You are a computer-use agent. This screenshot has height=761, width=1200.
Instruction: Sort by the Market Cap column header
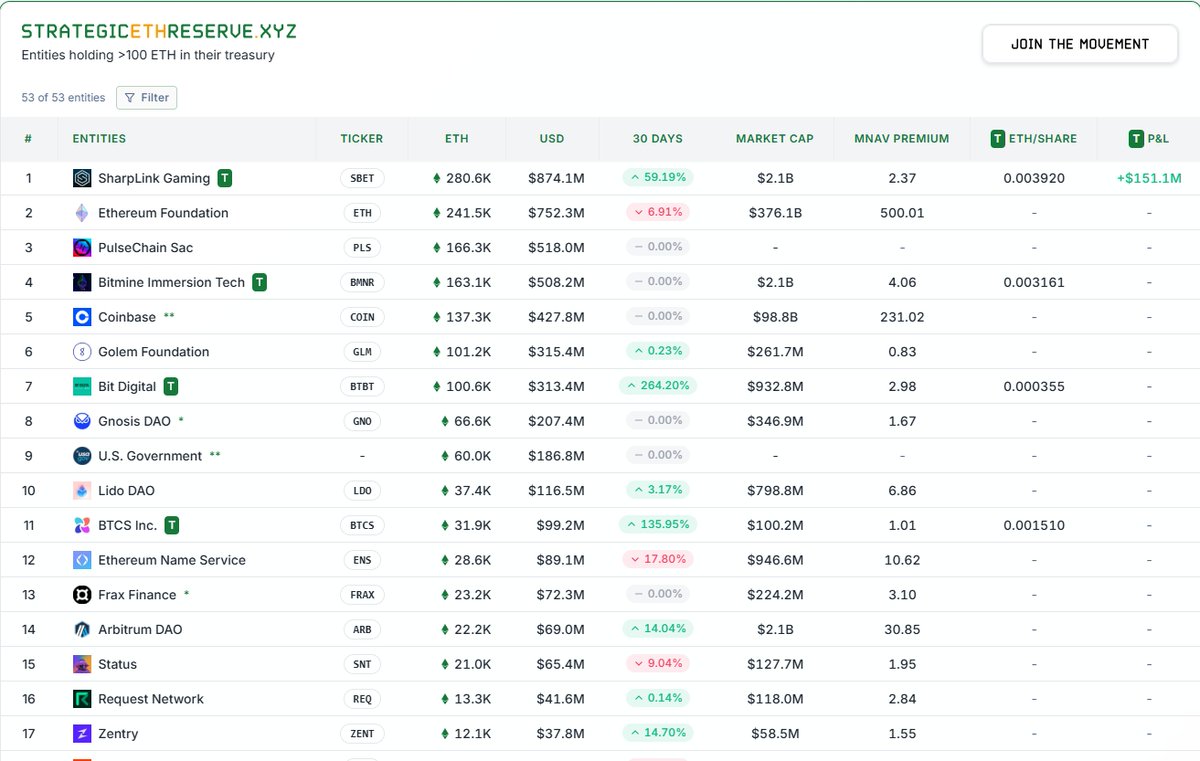[x=775, y=139]
